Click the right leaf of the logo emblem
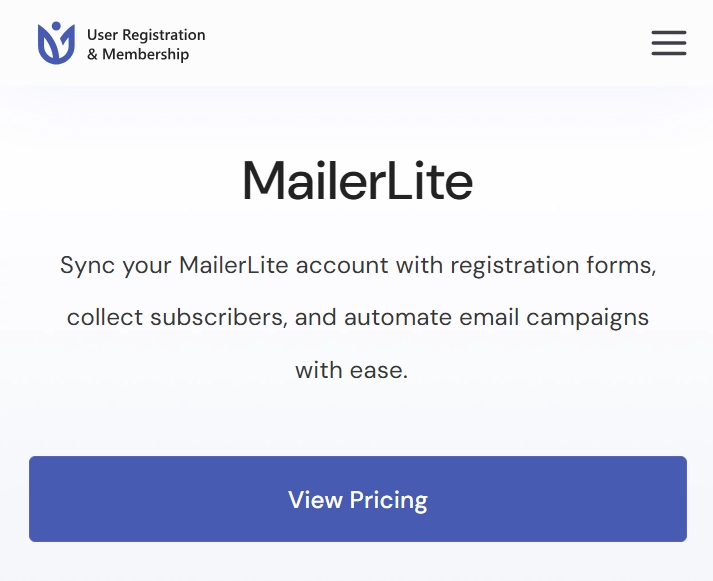This screenshot has width=713, height=581. tap(67, 45)
